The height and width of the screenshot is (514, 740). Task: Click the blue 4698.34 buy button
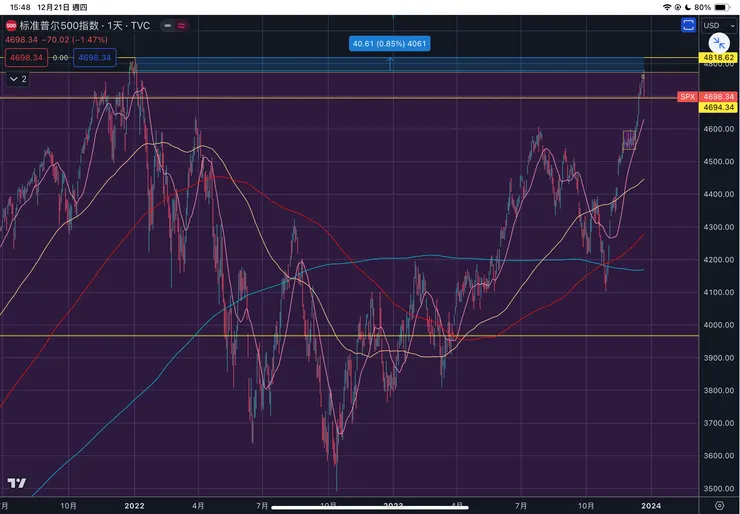coord(94,58)
